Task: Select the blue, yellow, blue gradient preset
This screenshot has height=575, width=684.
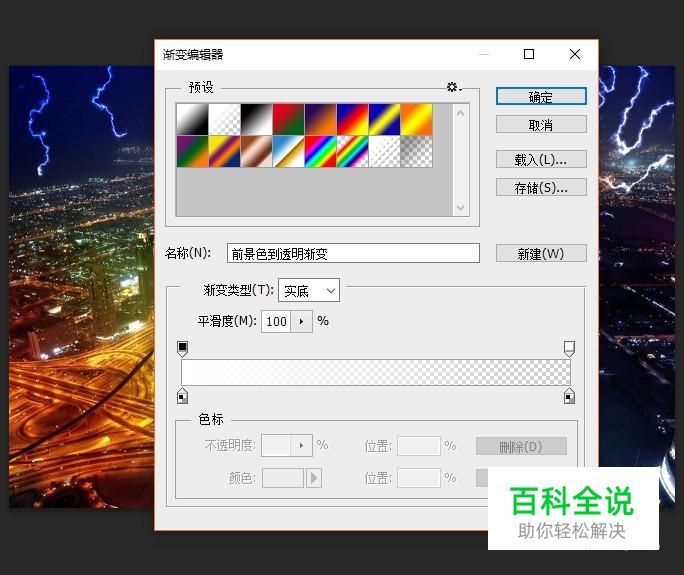Action: [x=384, y=119]
